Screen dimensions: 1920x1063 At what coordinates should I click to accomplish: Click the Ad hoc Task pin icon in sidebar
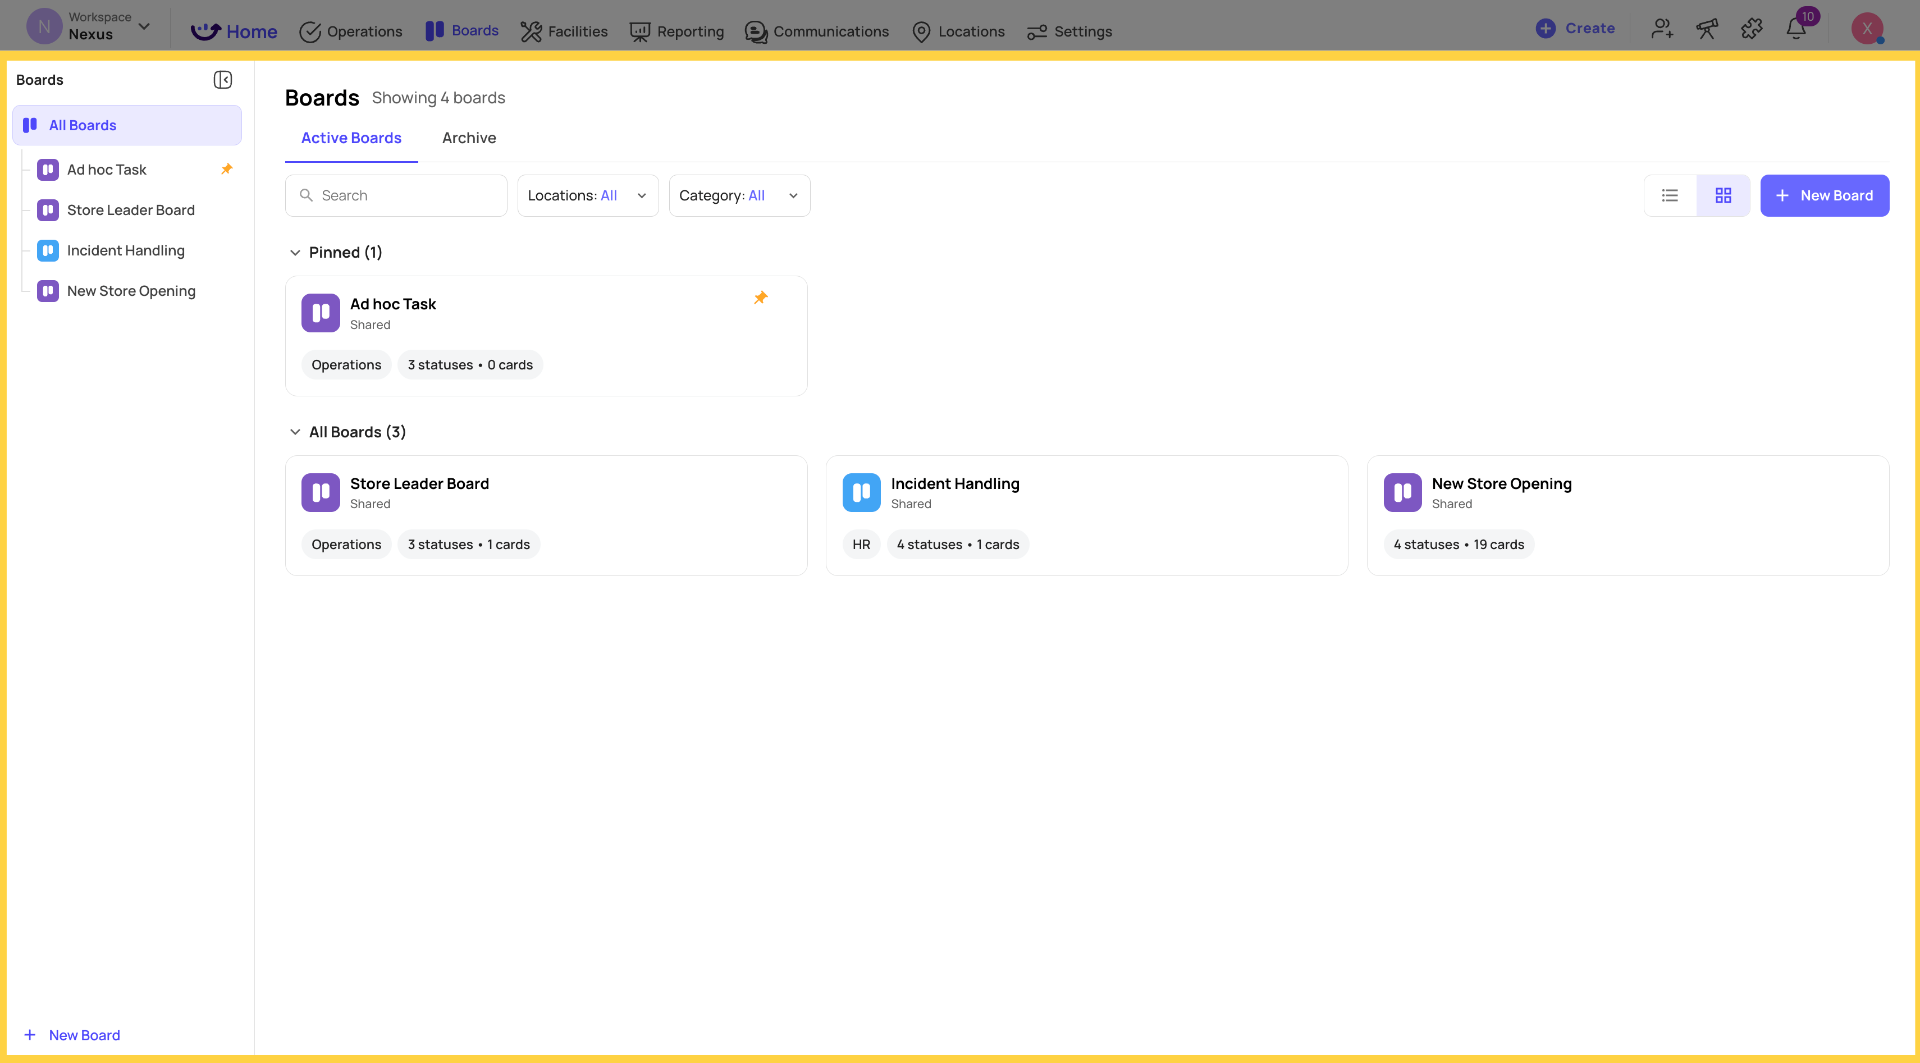tap(227, 169)
